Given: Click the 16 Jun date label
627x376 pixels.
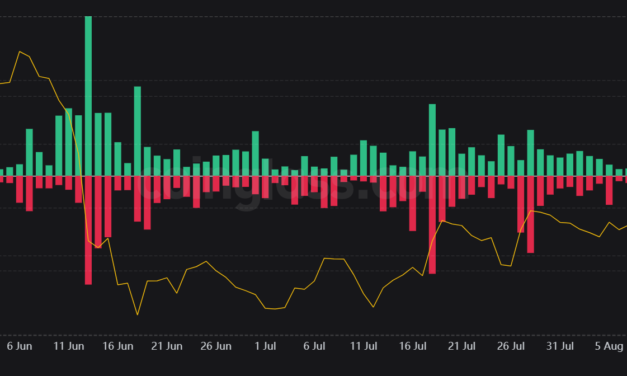Looking at the screenshot, I should [118, 346].
